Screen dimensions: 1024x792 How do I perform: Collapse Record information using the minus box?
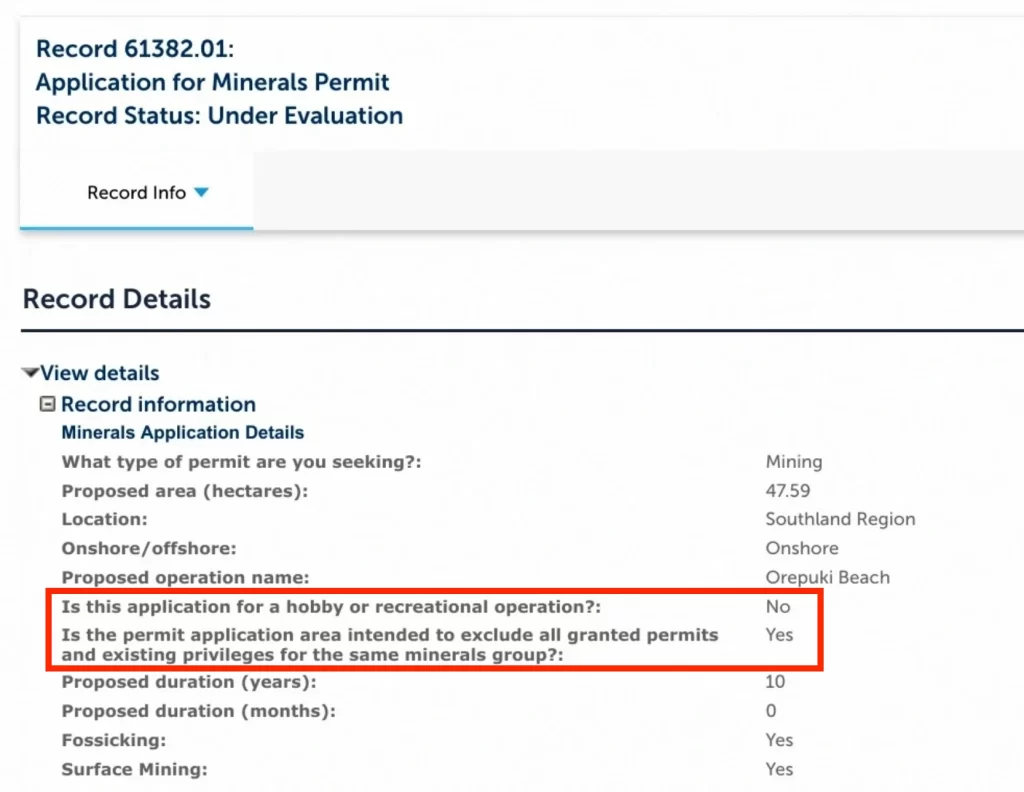[x=47, y=404]
